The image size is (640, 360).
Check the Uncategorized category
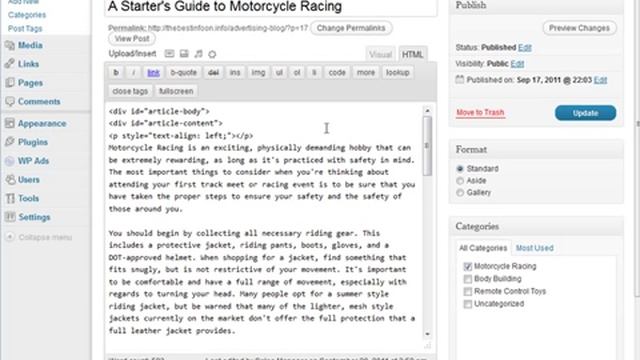coord(468,304)
